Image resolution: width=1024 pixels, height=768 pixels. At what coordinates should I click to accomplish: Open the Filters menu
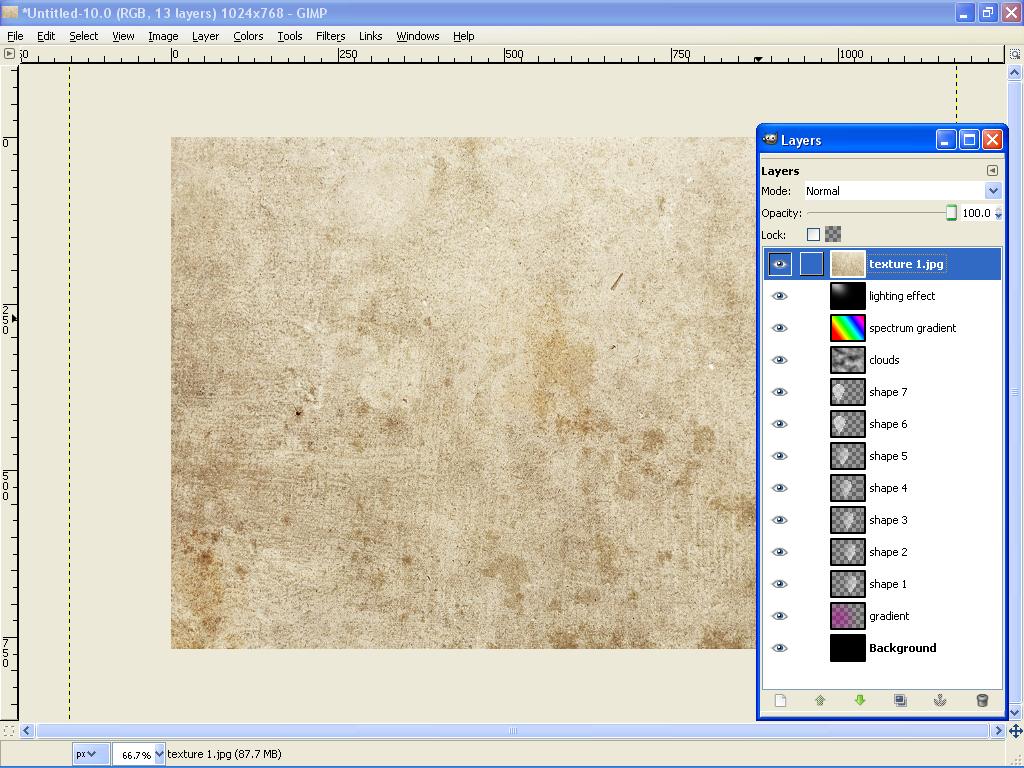point(330,36)
